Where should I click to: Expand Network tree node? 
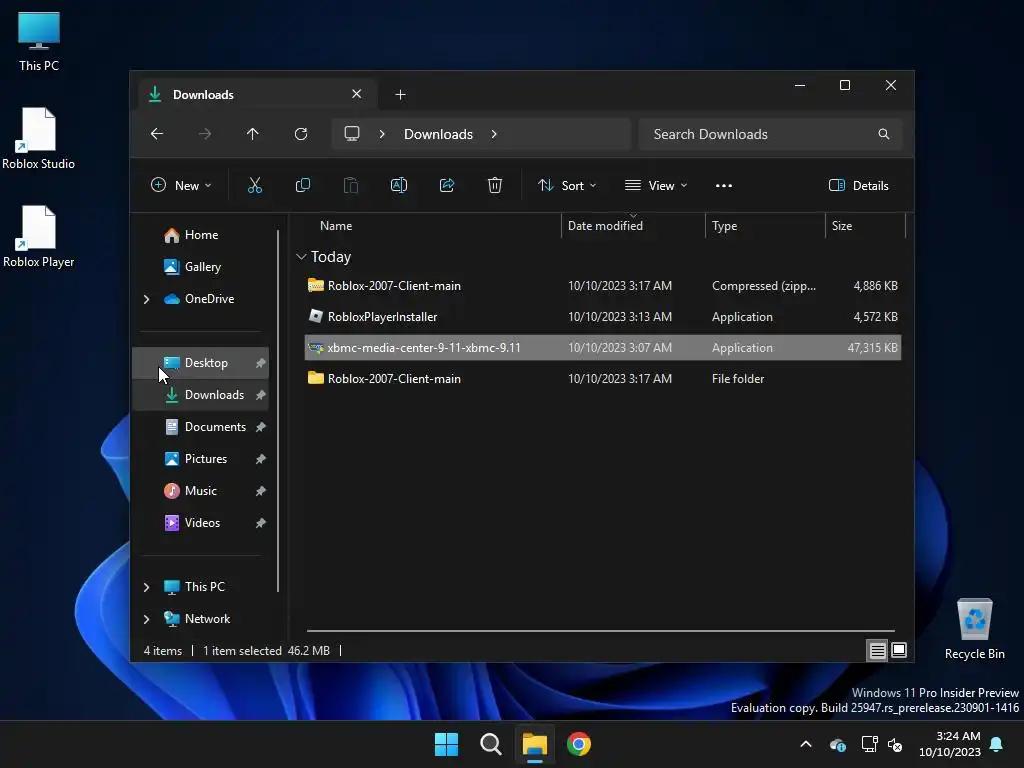click(x=146, y=619)
